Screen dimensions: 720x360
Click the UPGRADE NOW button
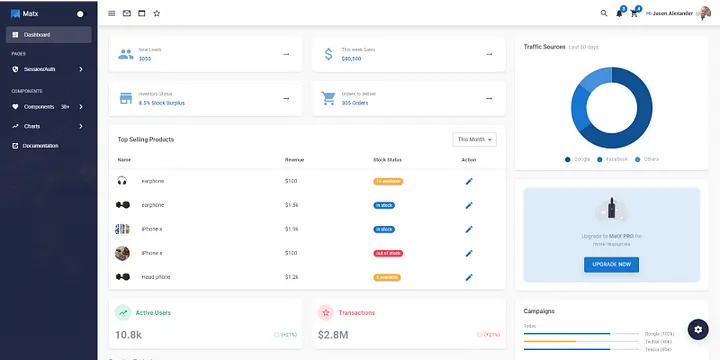pos(611,264)
